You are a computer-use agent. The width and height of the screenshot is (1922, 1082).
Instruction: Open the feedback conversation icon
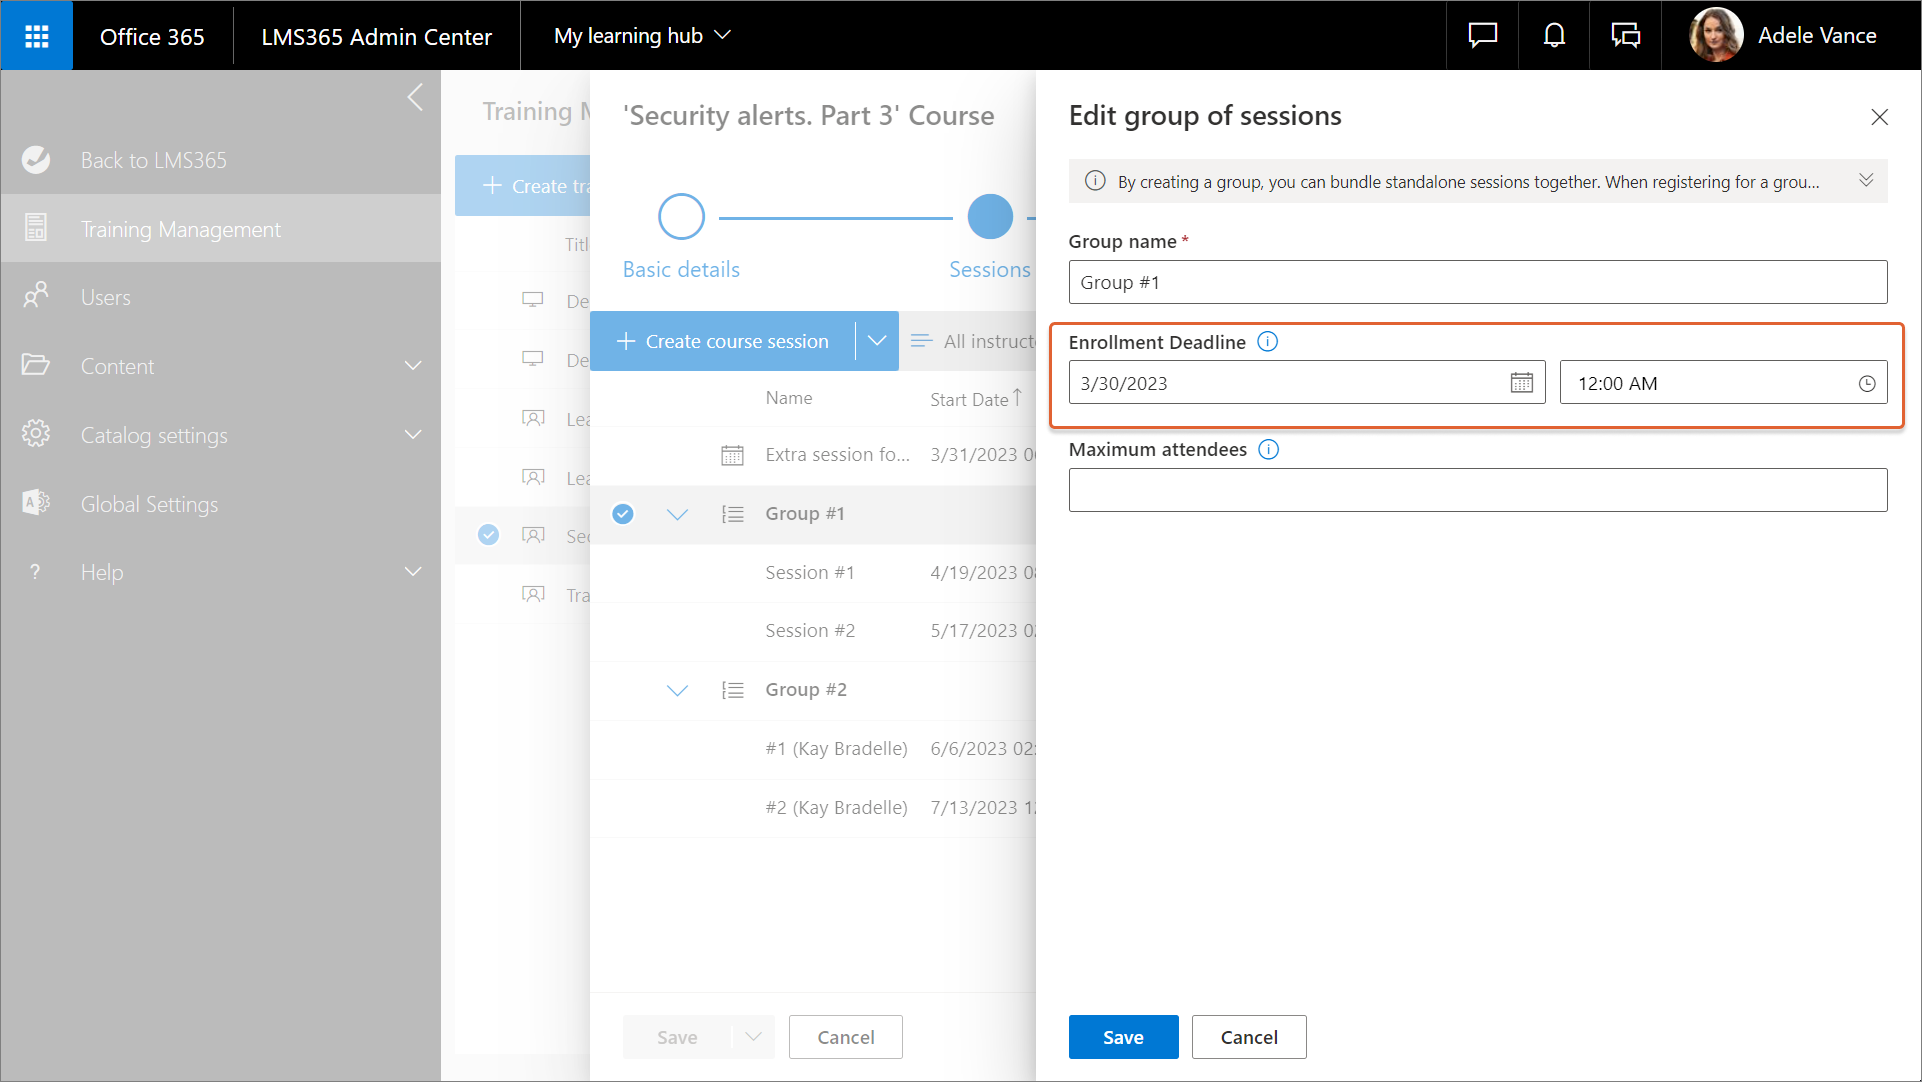(1625, 36)
